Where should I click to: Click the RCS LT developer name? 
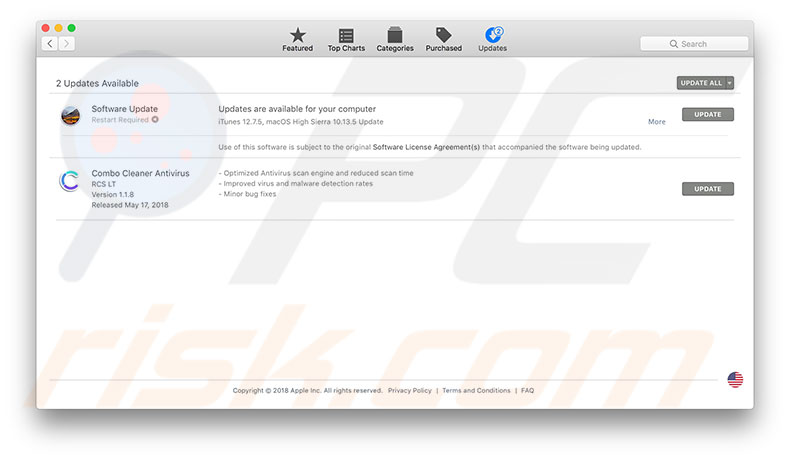[x=103, y=184]
